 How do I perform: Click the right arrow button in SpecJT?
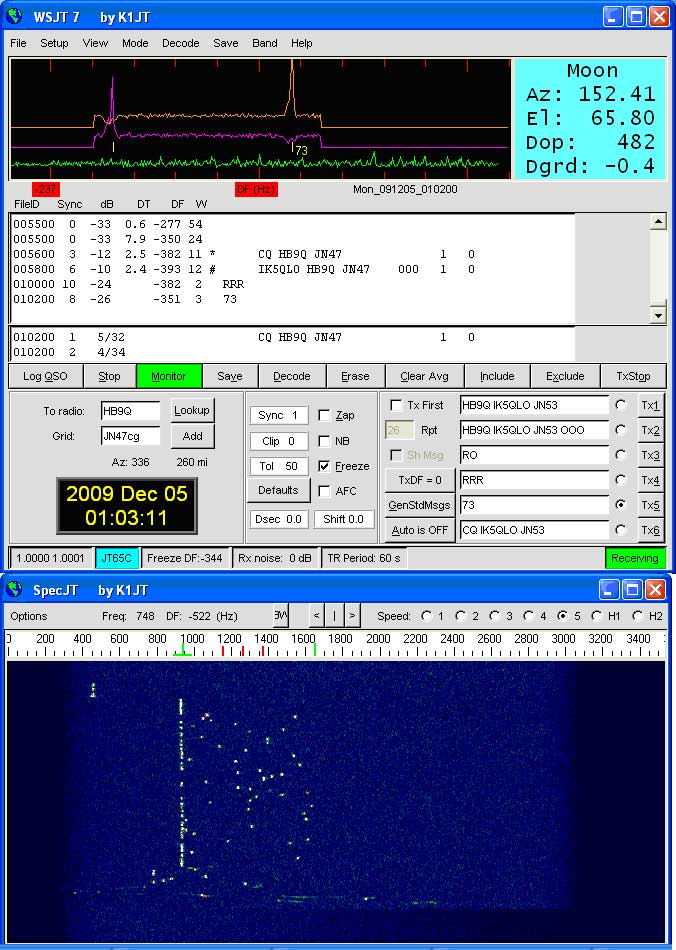[353, 616]
